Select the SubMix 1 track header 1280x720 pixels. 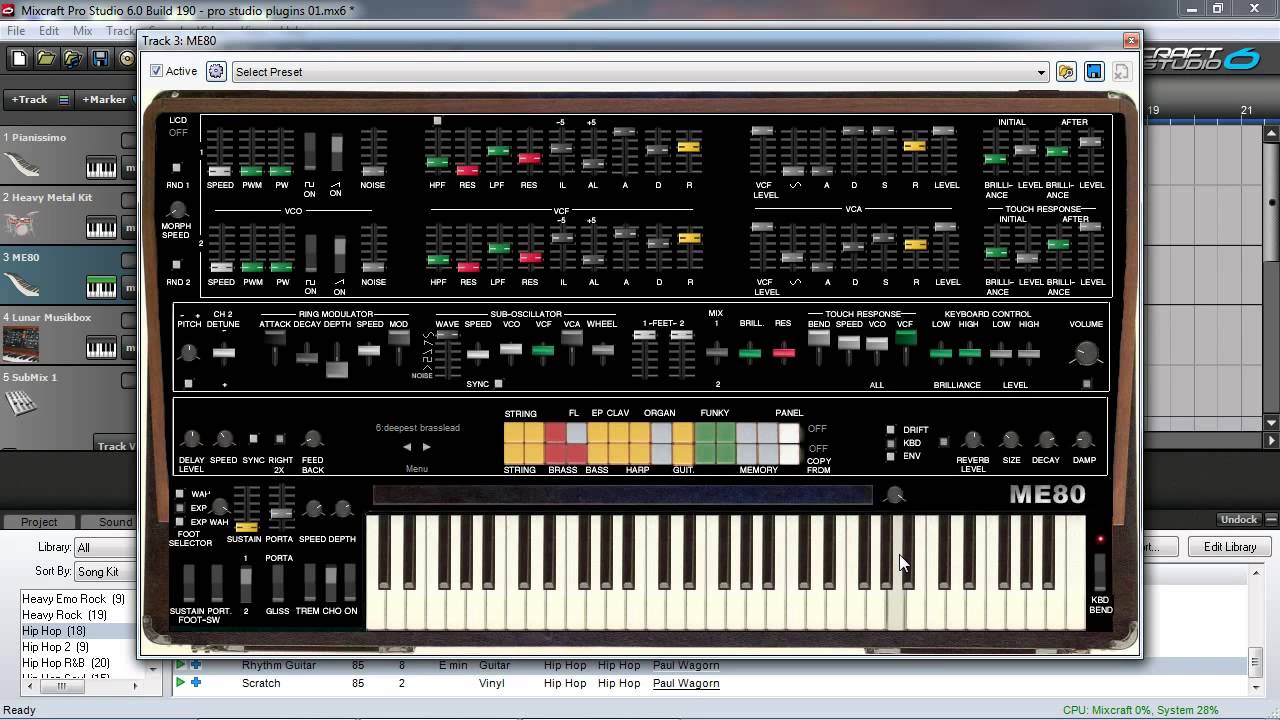pos(68,397)
